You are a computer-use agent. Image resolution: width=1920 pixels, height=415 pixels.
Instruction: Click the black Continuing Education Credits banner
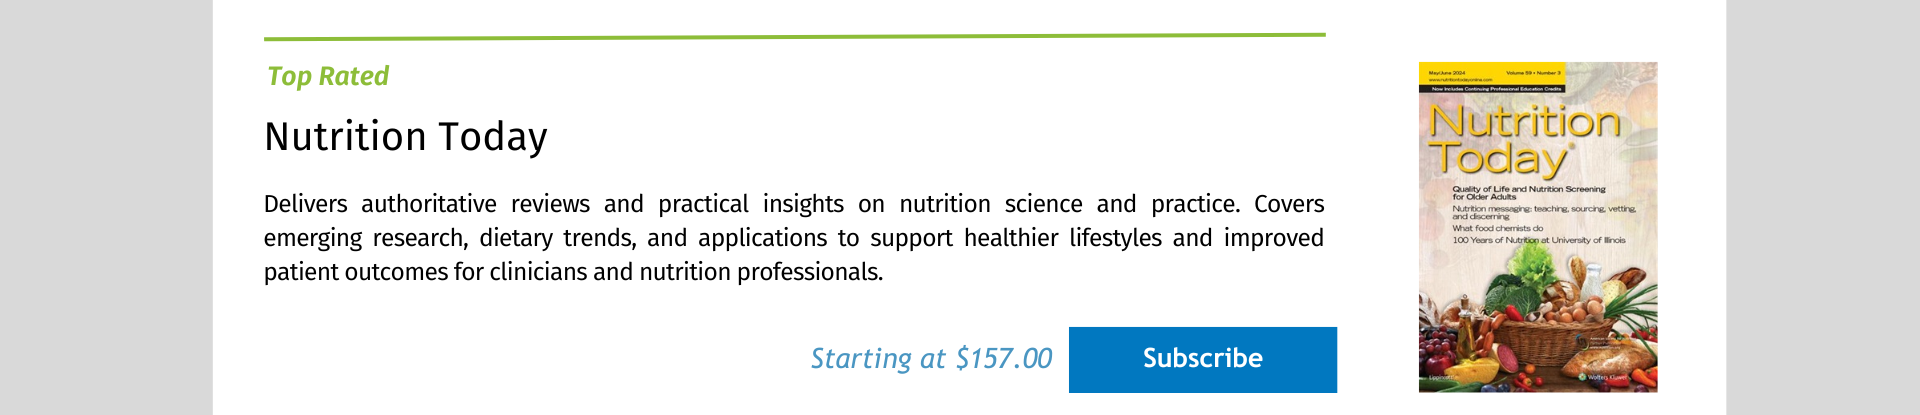1496,89
